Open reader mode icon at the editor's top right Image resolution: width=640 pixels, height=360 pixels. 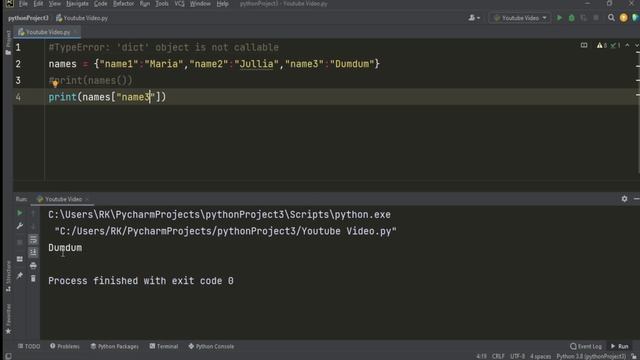[584, 45]
